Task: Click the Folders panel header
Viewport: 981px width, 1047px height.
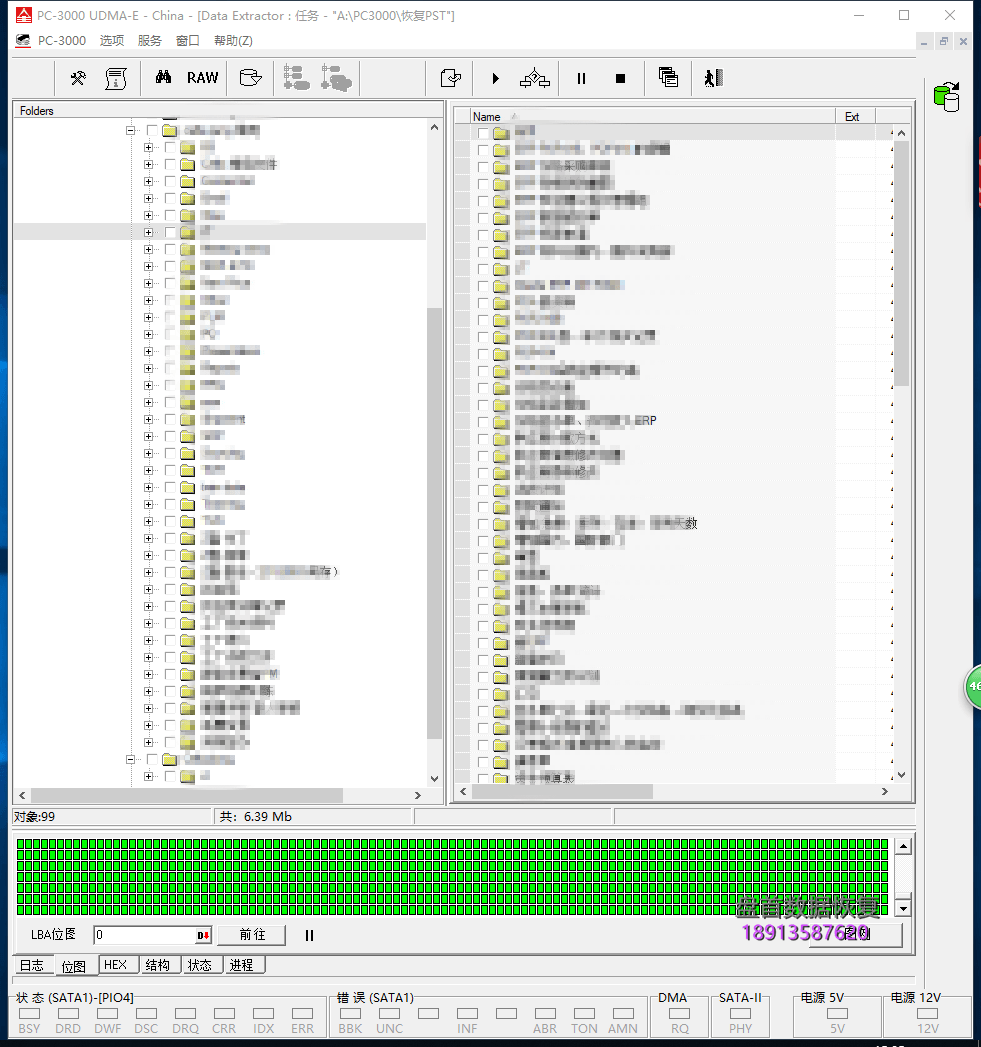Action: pos(228,111)
